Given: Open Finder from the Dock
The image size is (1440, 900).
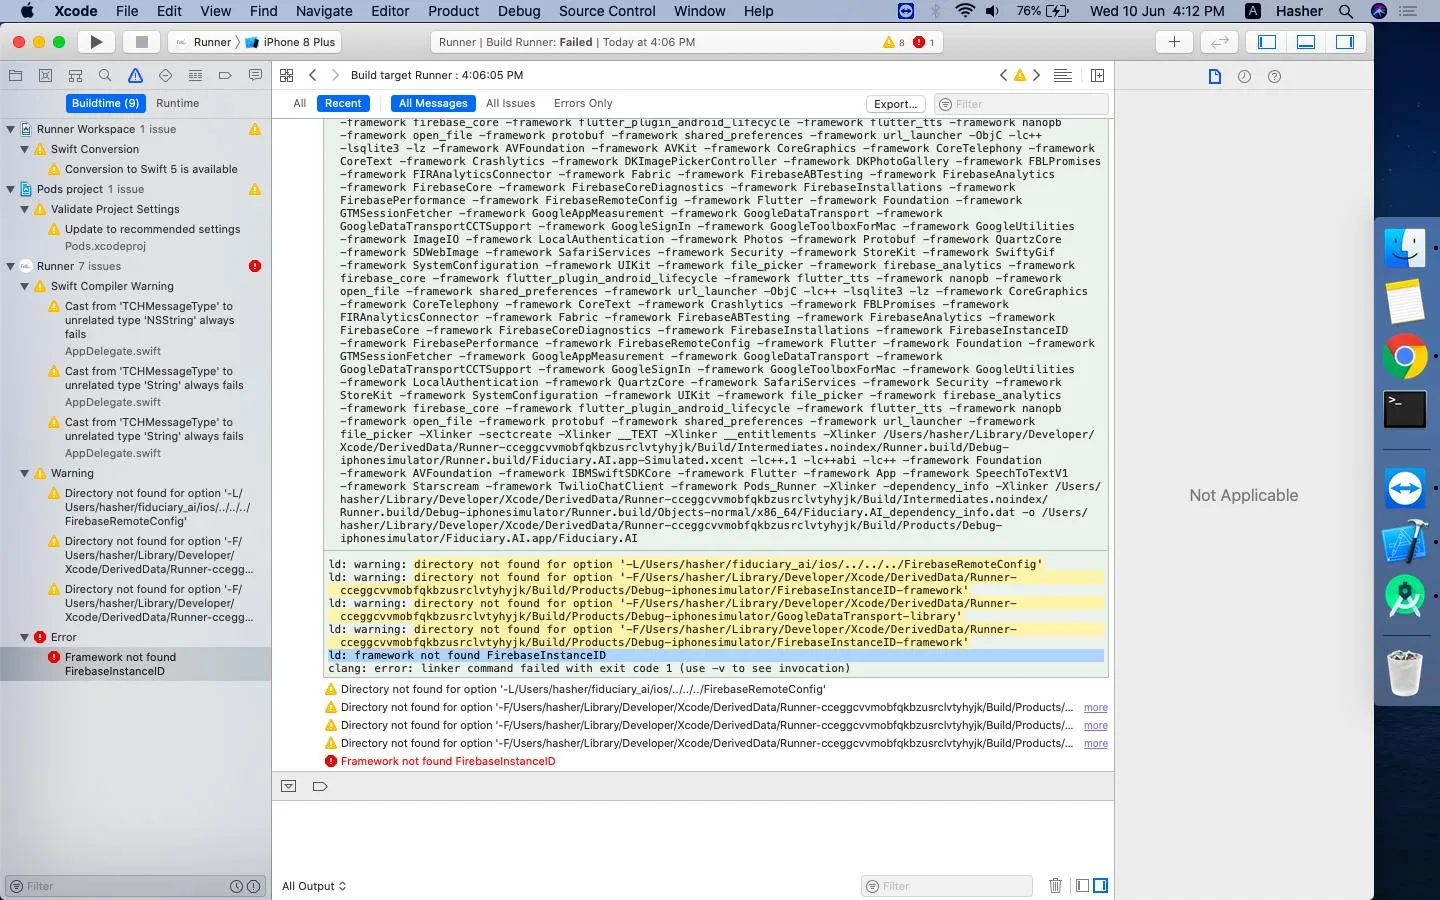Looking at the screenshot, I should 1405,247.
